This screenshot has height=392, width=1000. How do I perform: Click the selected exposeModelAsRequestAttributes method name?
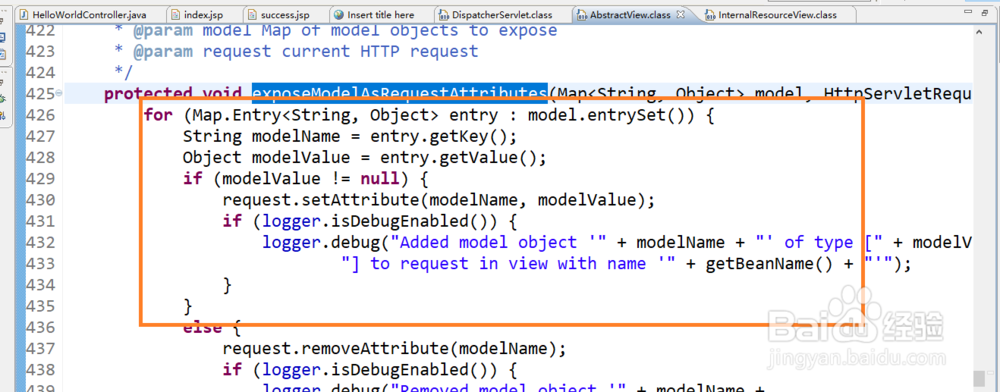tap(400, 94)
